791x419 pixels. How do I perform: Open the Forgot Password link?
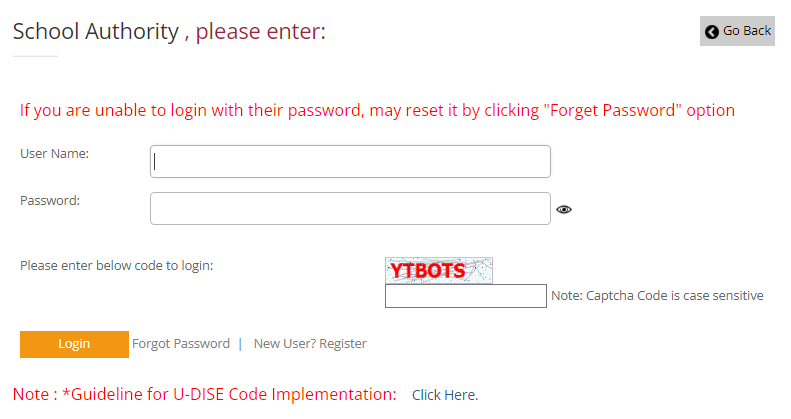pos(181,344)
